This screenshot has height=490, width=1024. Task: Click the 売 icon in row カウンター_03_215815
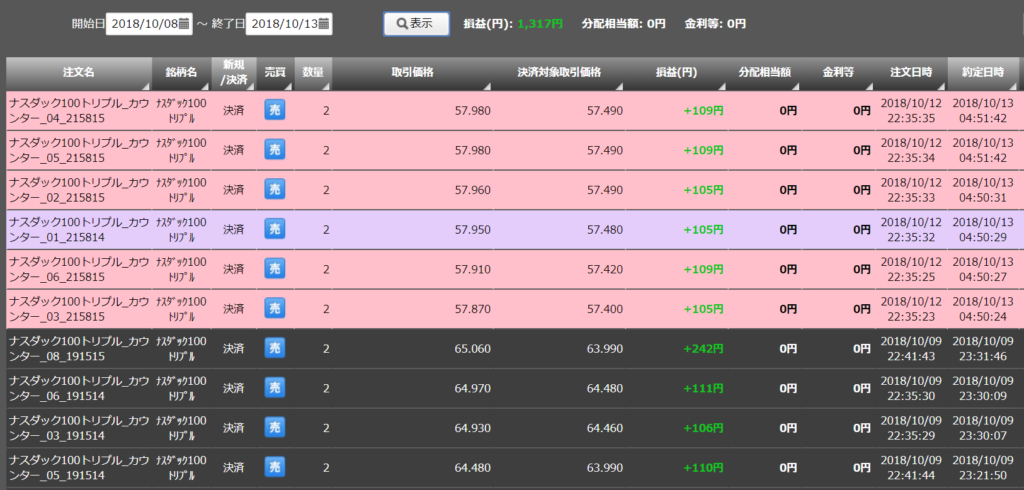coord(275,308)
